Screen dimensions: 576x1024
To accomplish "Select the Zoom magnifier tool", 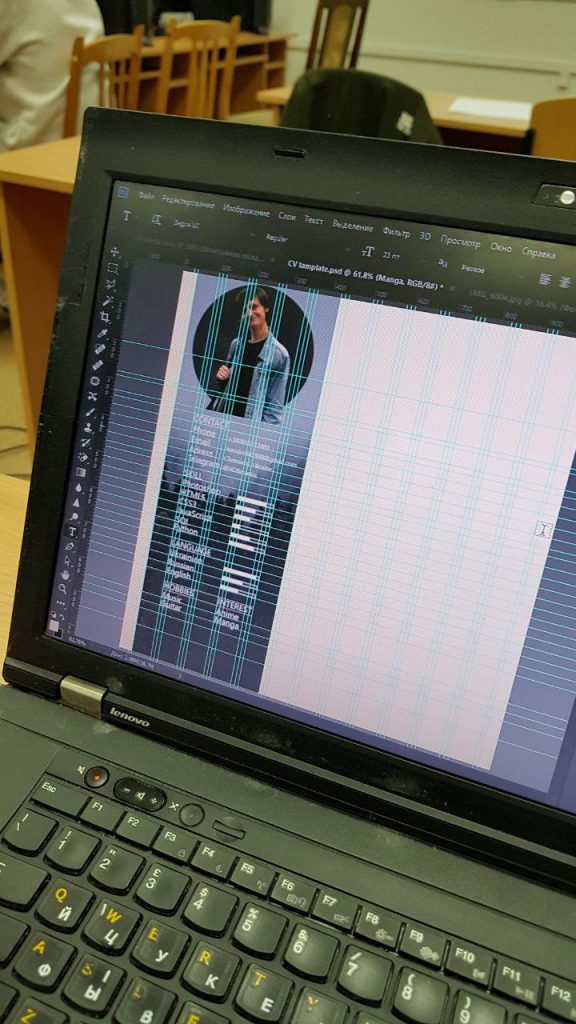I will (x=63, y=589).
